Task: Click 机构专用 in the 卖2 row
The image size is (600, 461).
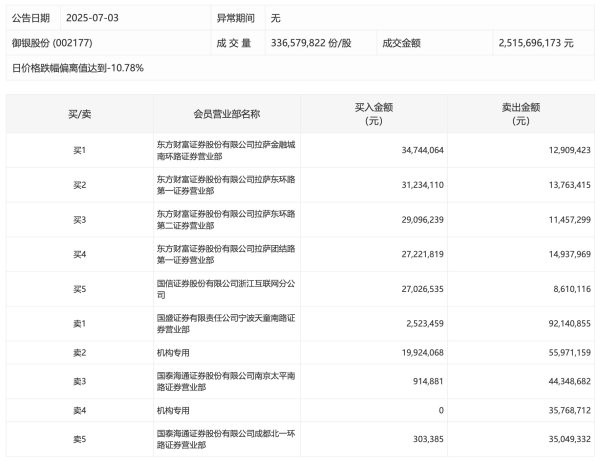Action: pyautogui.click(x=173, y=353)
